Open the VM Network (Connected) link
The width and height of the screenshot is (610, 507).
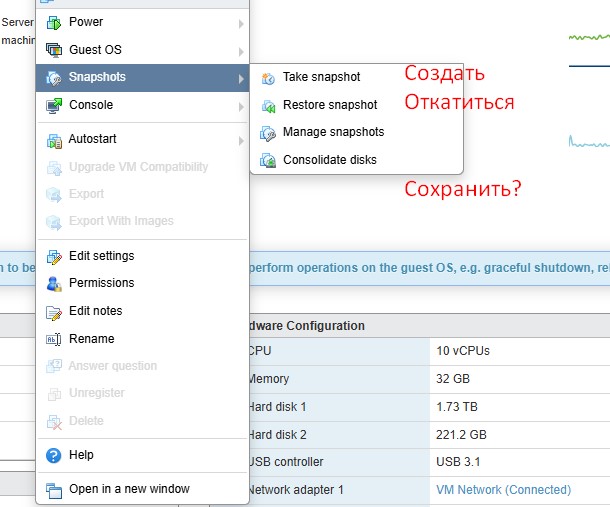pyautogui.click(x=503, y=490)
